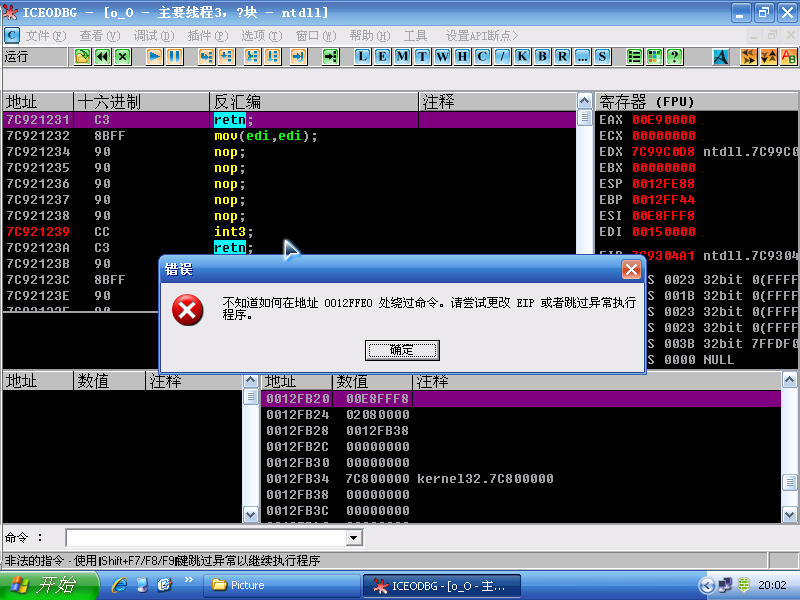
Task: Click the trace over icon
Action: click(x=272, y=57)
